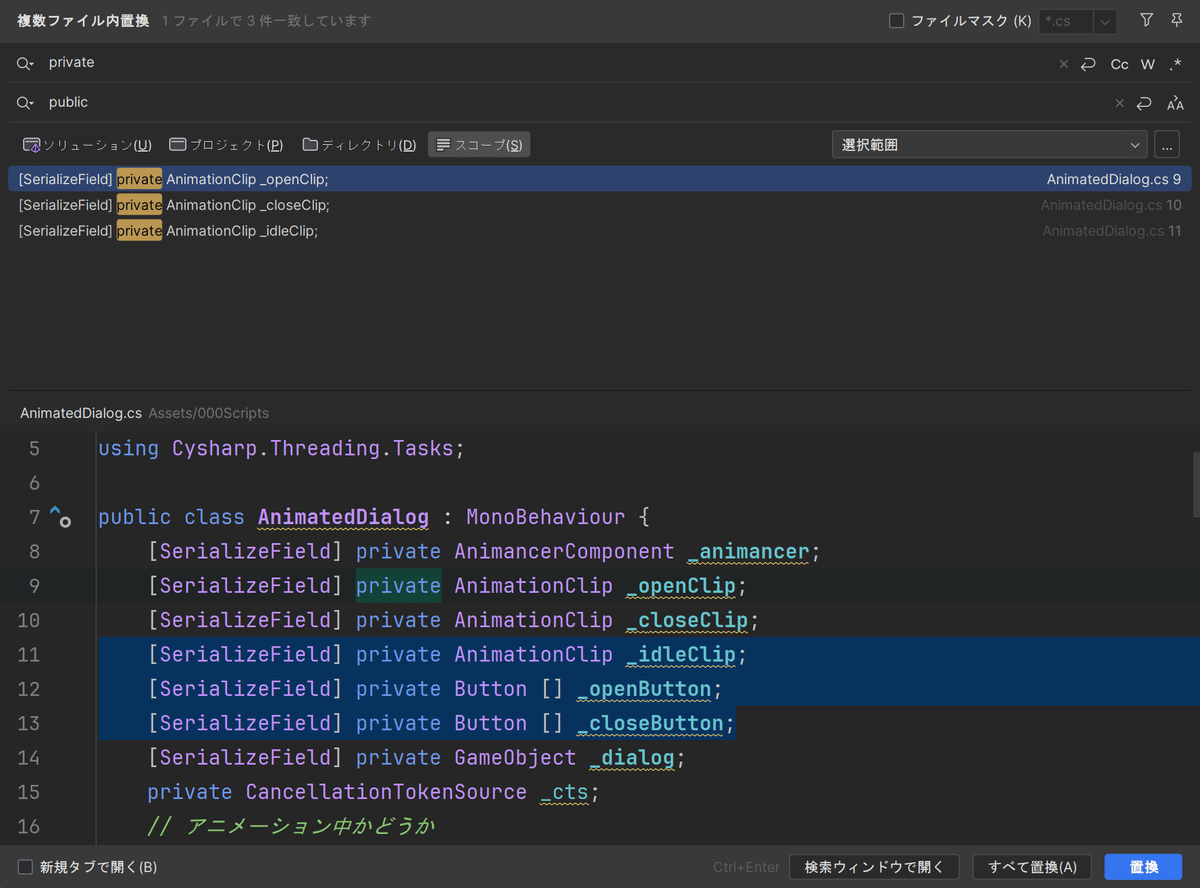Clear the replace field with the X icon
The height and width of the screenshot is (888, 1200).
coord(1119,102)
